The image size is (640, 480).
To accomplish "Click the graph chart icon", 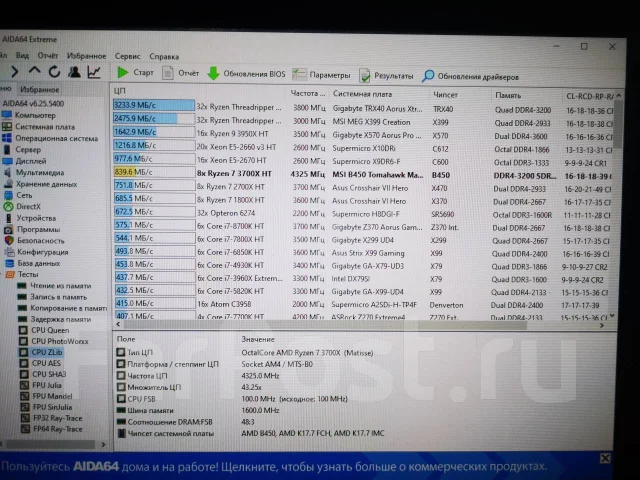I will tap(94, 72).
